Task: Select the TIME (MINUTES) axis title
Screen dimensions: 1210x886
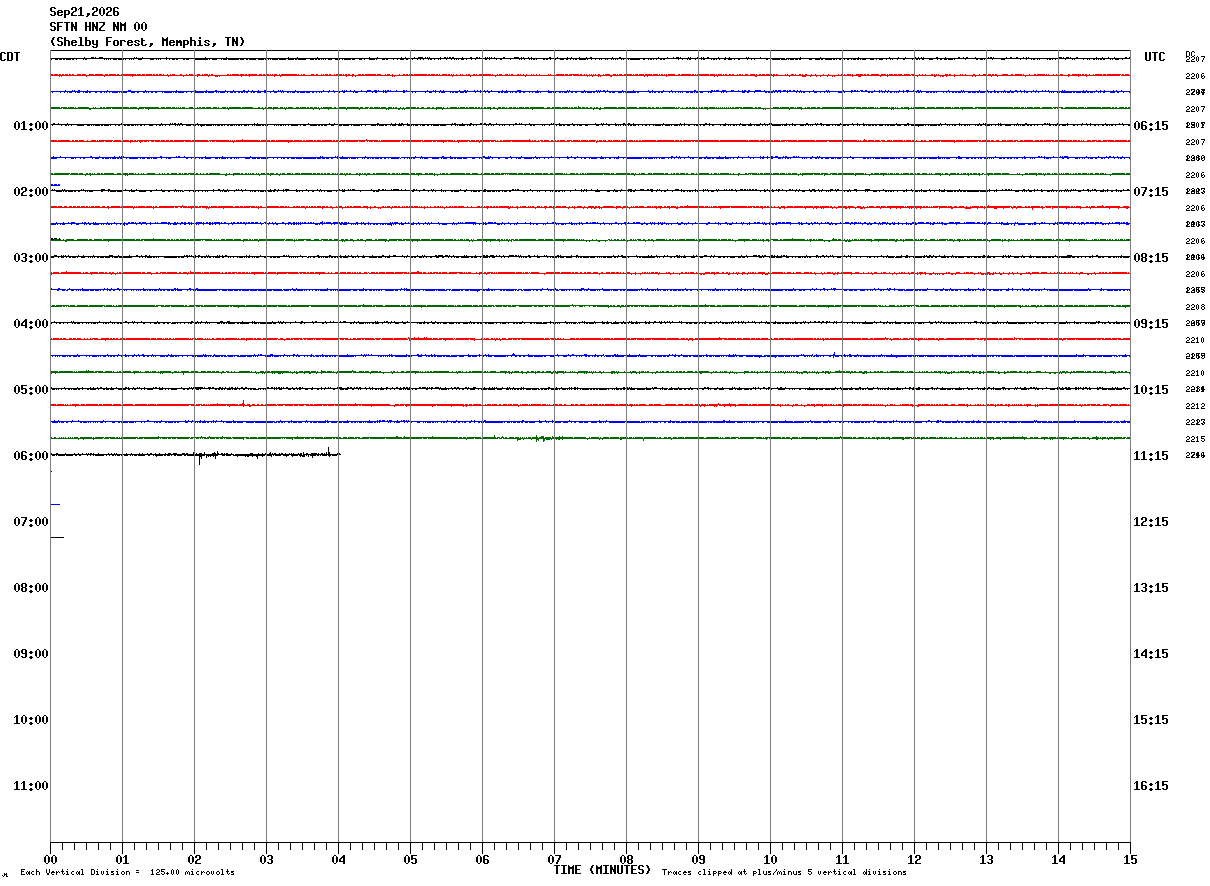Action: (x=602, y=870)
